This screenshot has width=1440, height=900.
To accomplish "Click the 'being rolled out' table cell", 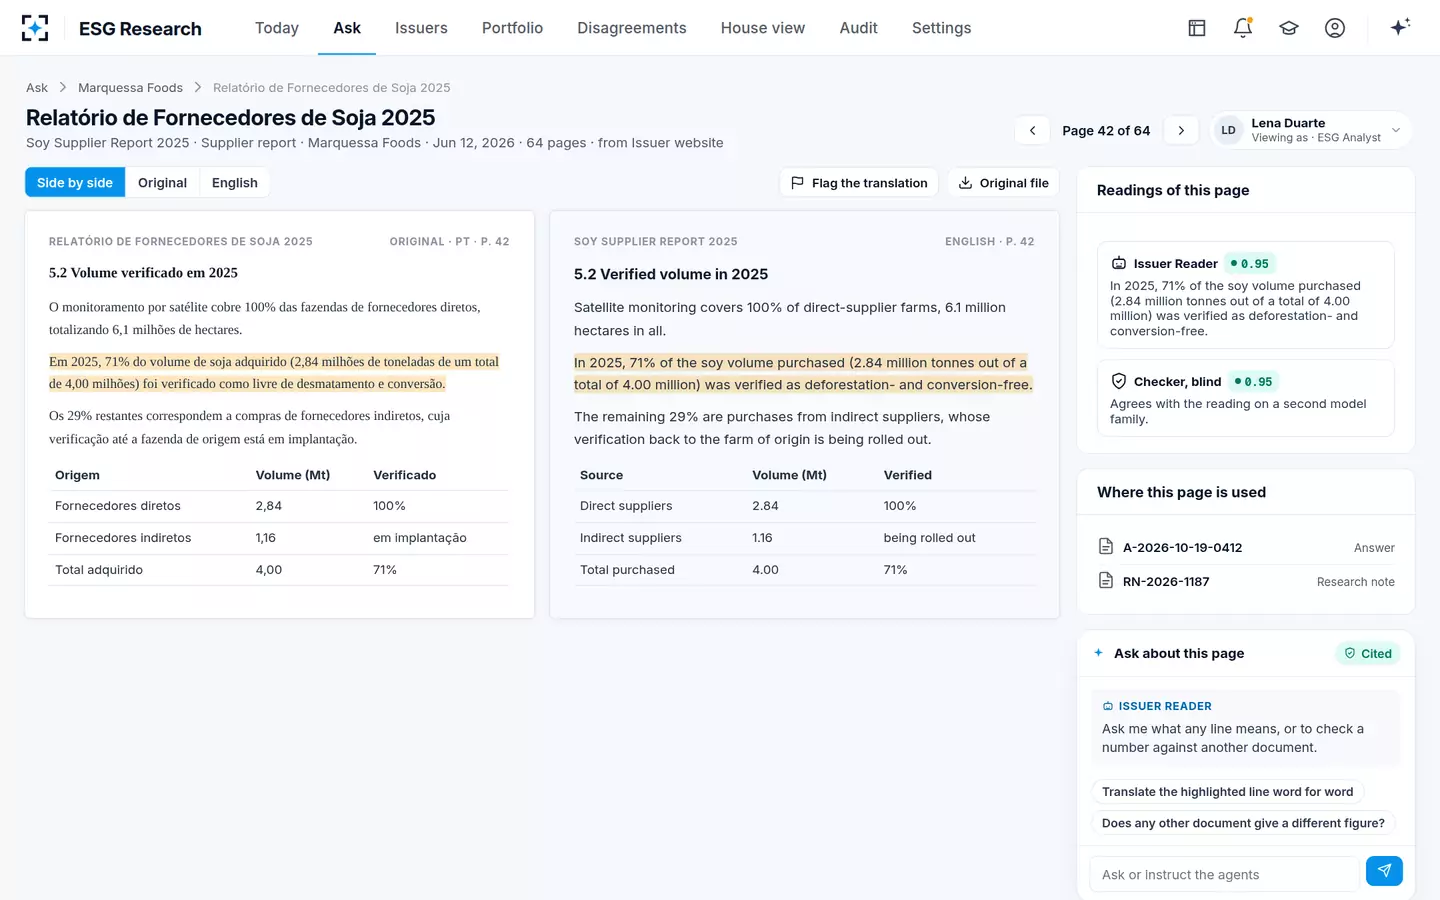I will (929, 538).
